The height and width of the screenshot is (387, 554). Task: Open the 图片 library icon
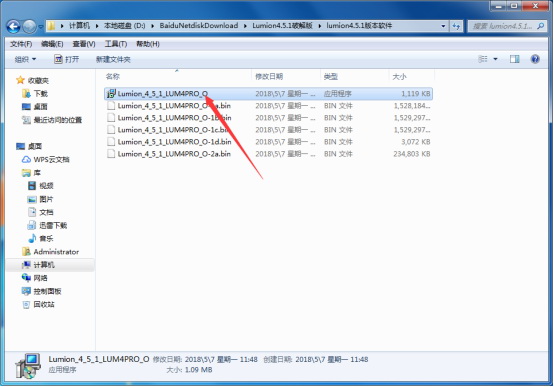[x=32, y=199]
